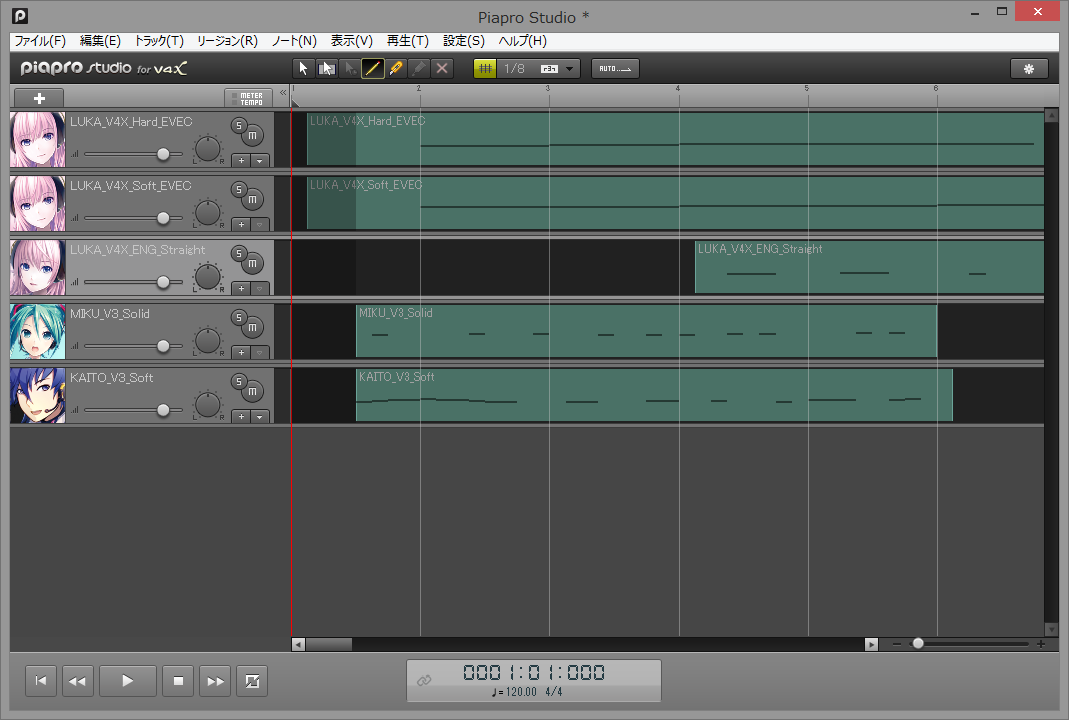Viewport: 1069px width, 720px height.
Task: Click plus button on LUKA_V4X_ENG_Straight track
Action: coord(241,289)
